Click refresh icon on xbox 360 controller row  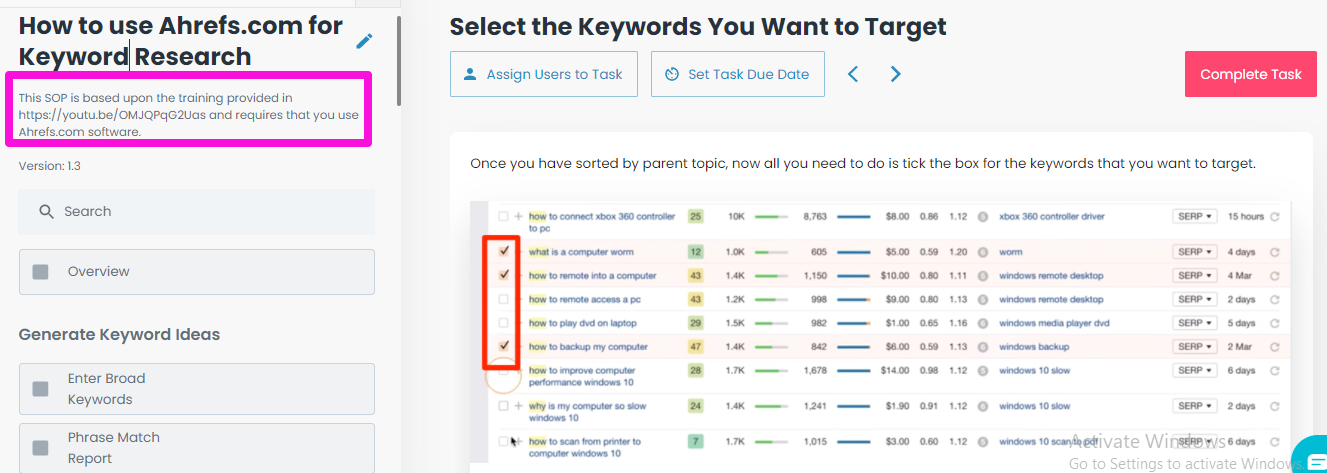click(1274, 216)
